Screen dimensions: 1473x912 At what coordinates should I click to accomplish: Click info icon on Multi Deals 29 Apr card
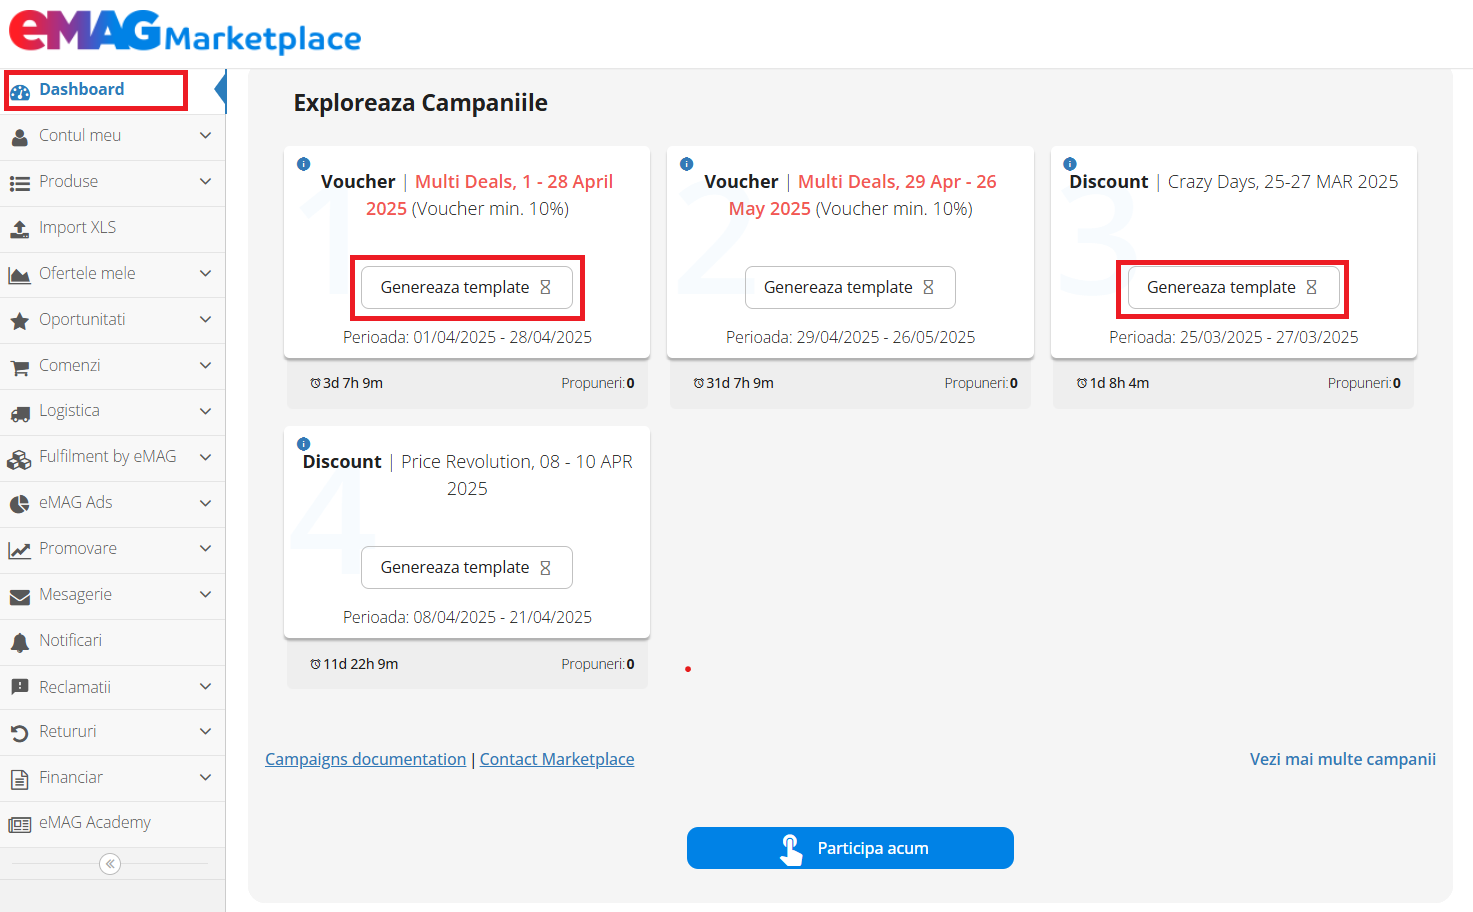click(687, 164)
